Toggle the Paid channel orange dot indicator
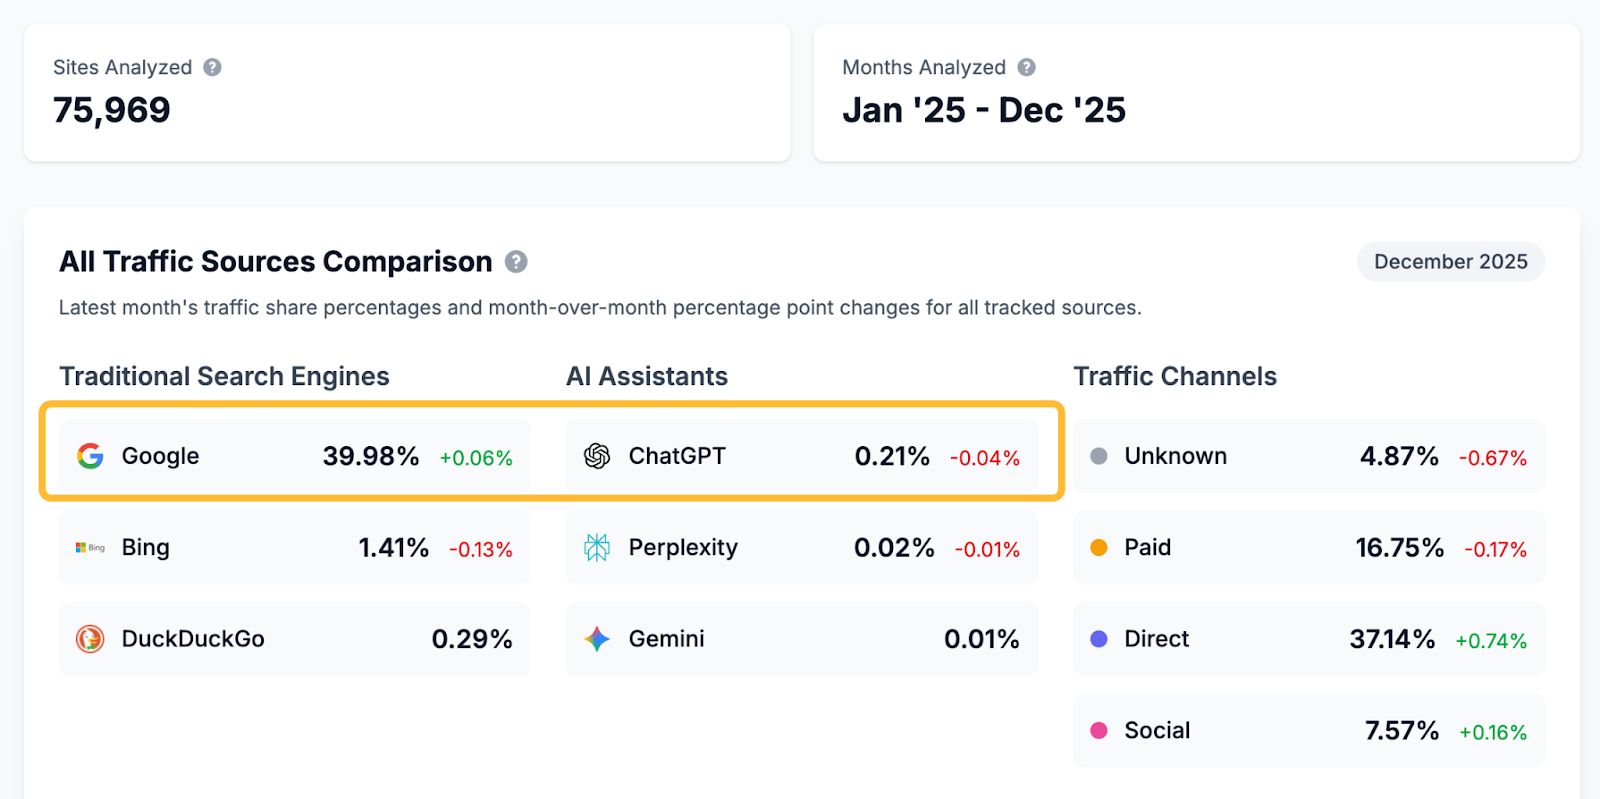The width and height of the screenshot is (1600, 799). (x=1099, y=547)
